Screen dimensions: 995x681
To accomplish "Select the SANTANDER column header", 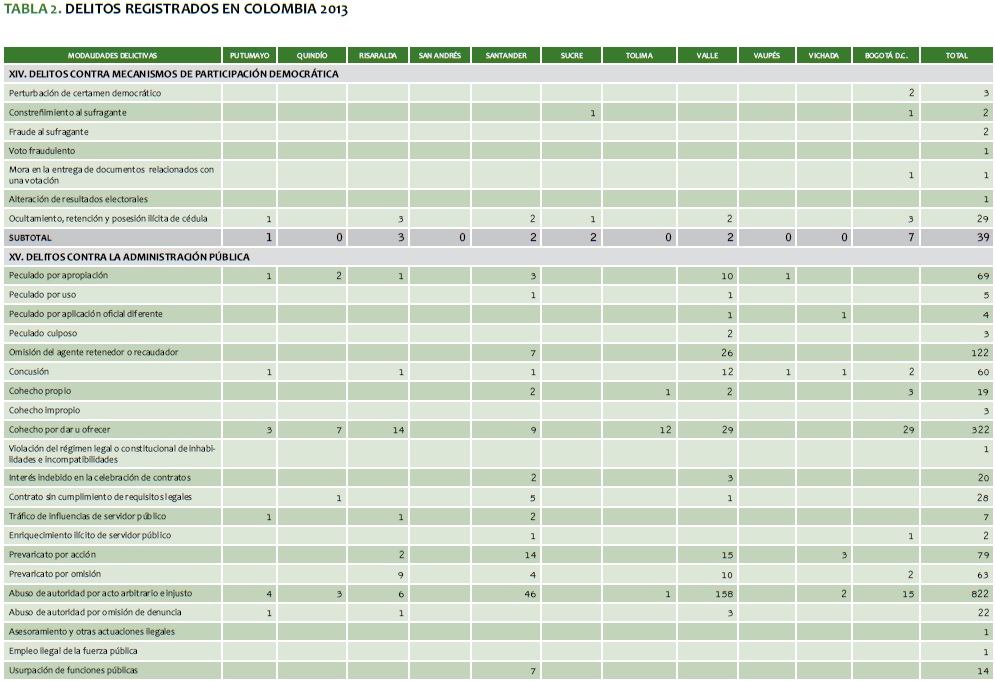I will [506, 56].
